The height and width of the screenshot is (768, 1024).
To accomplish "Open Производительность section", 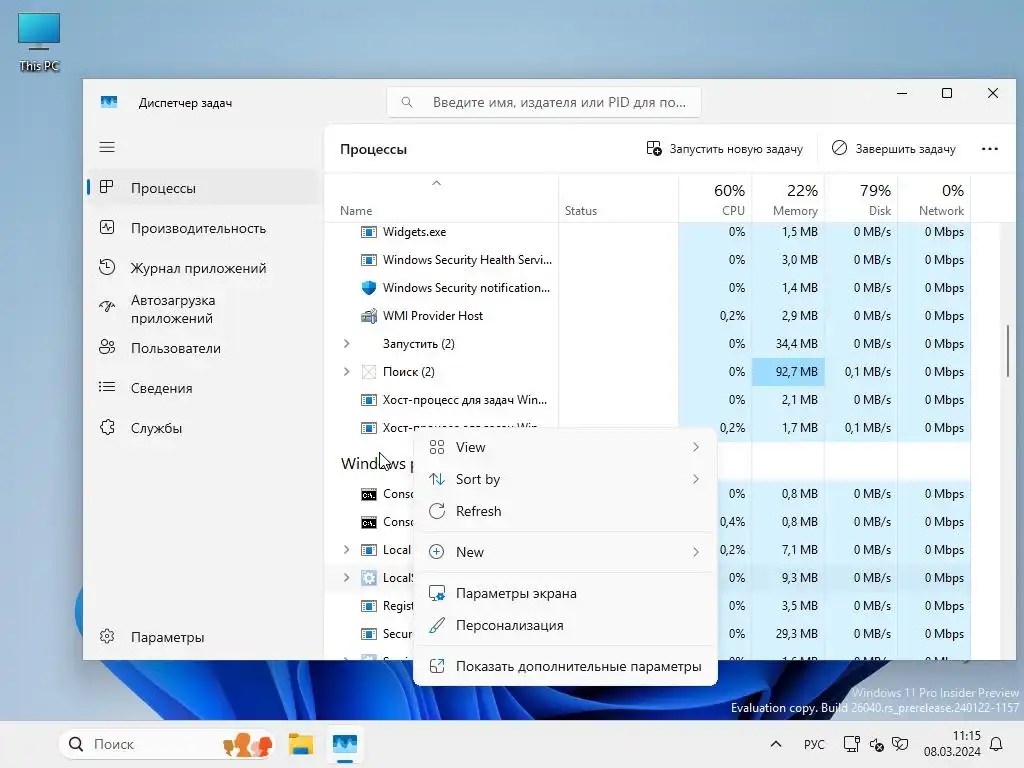I will [x=202, y=228].
